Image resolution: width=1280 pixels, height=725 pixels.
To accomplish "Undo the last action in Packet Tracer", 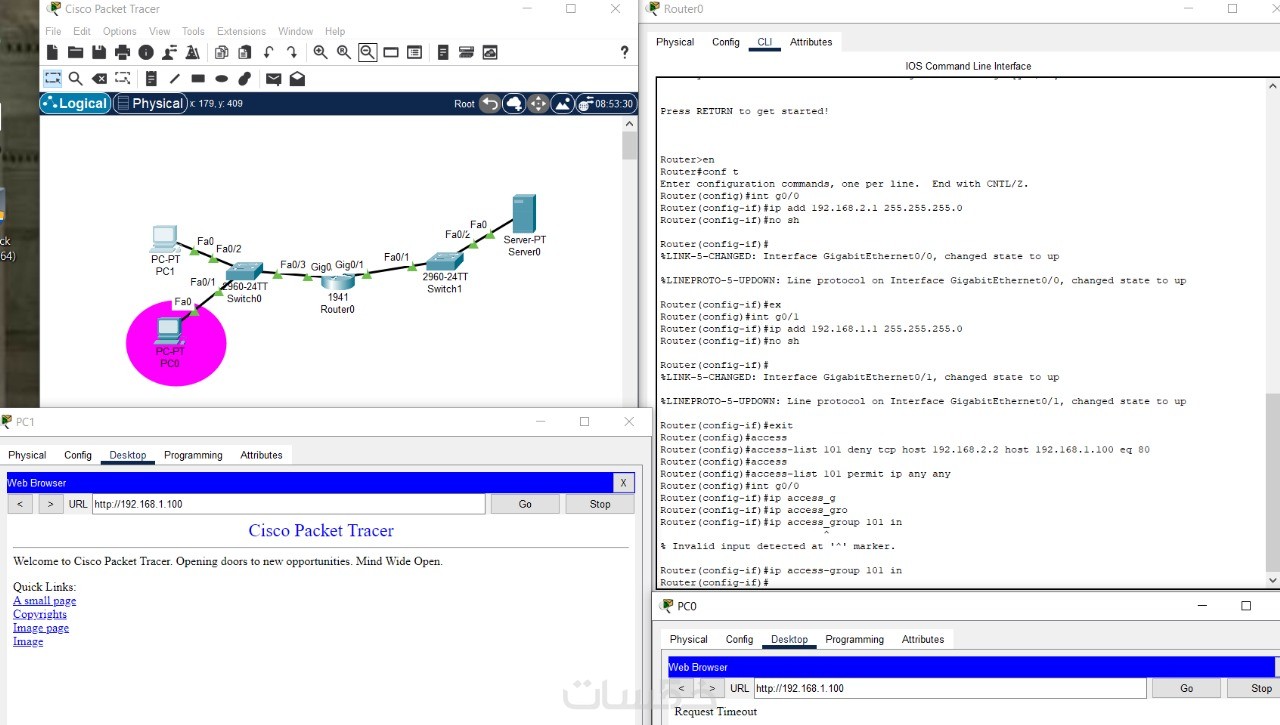I will [x=269, y=52].
